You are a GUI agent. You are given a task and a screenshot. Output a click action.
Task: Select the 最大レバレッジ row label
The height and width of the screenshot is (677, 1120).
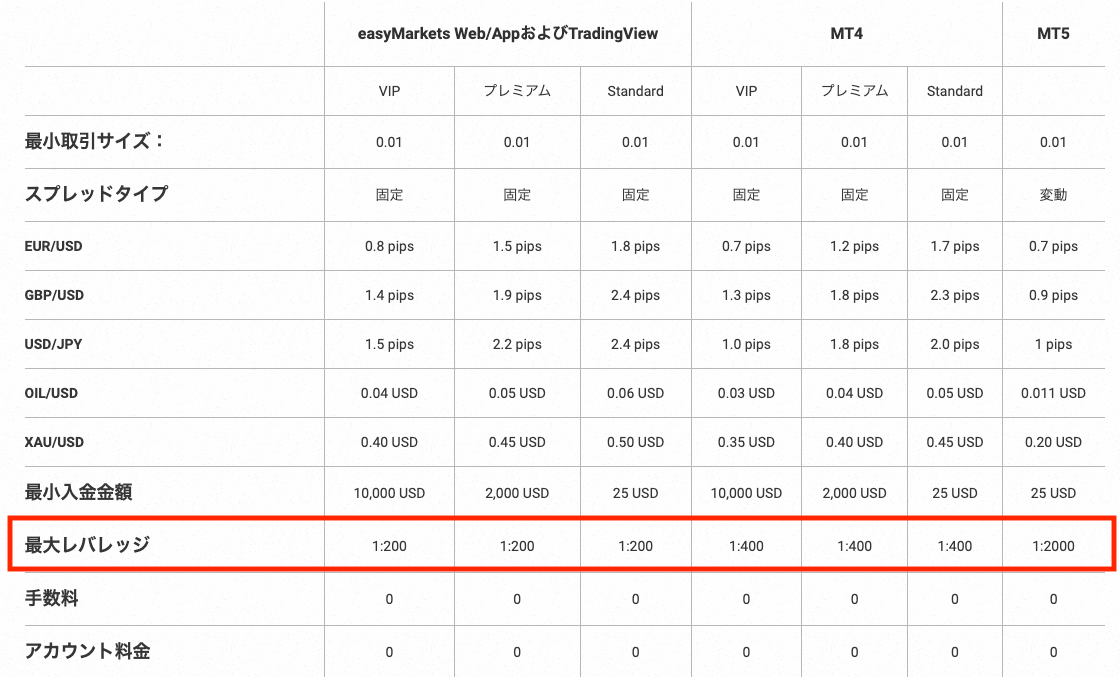tap(87, 545)
